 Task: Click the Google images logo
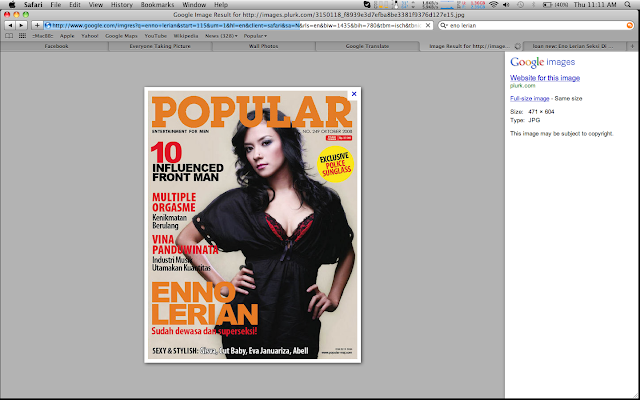(x=542, y=62)
